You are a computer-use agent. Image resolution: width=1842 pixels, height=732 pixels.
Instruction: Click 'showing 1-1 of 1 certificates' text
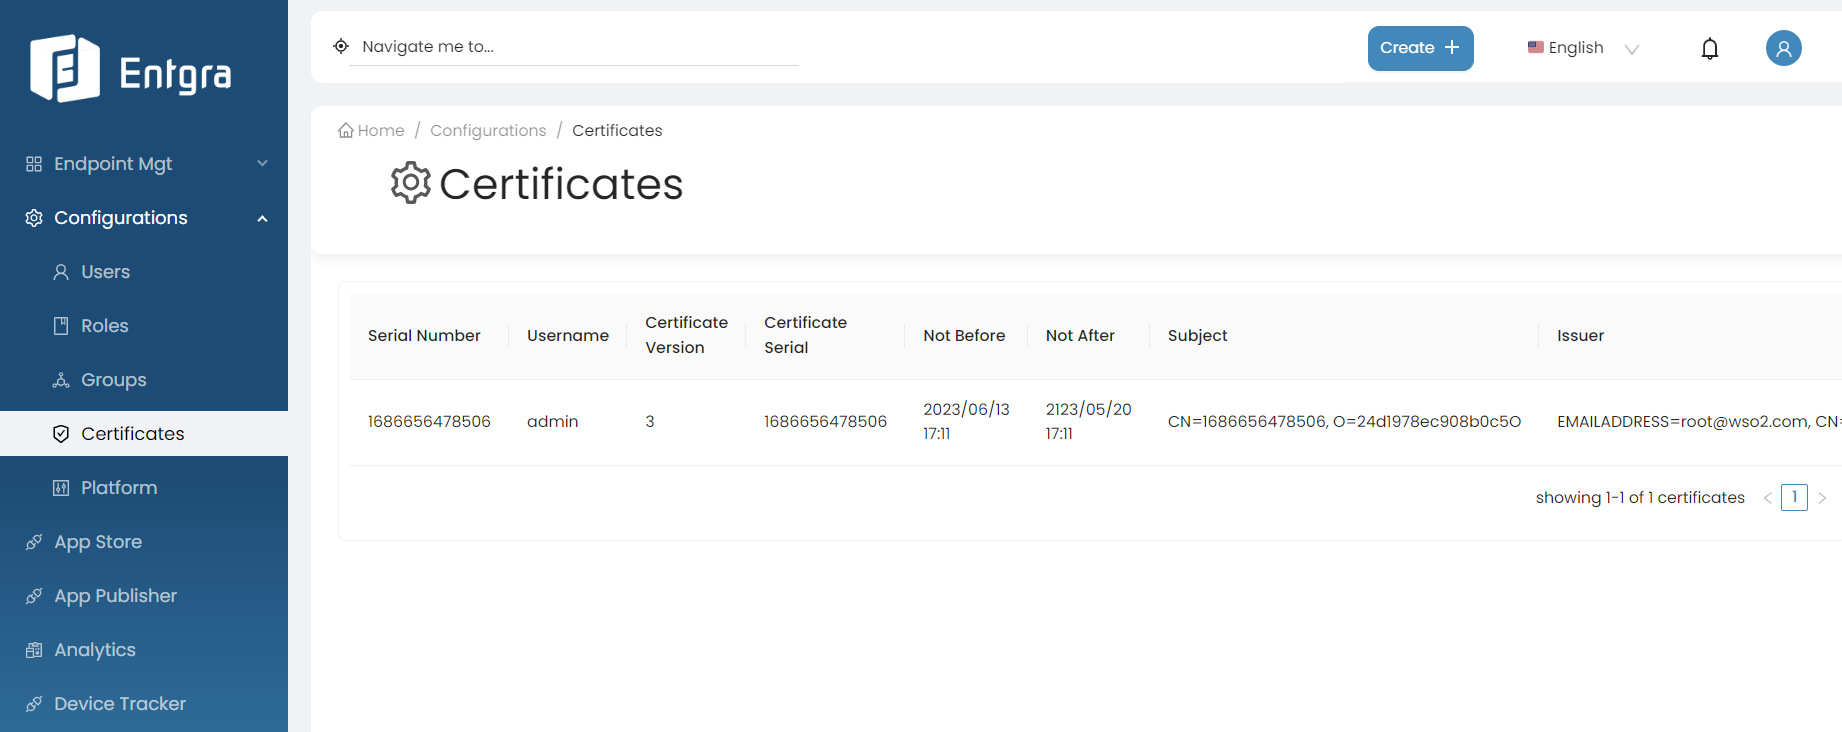point(1640,498)
